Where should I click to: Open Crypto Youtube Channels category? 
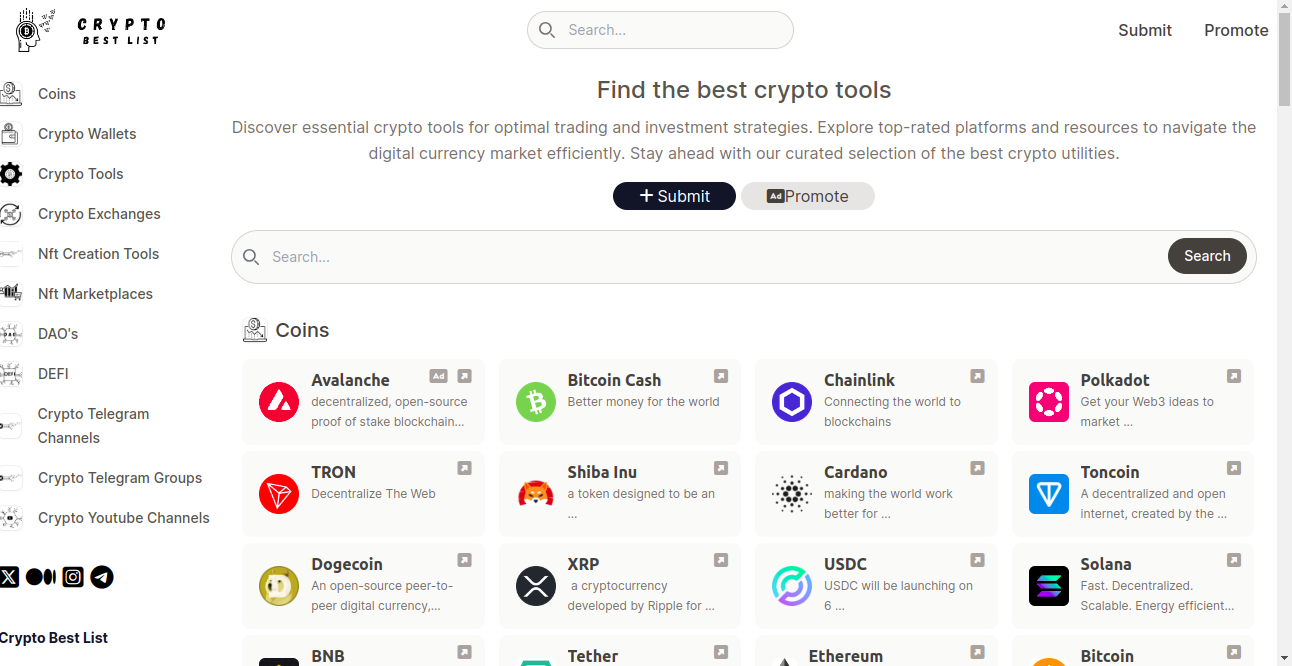tap(124, 518)
